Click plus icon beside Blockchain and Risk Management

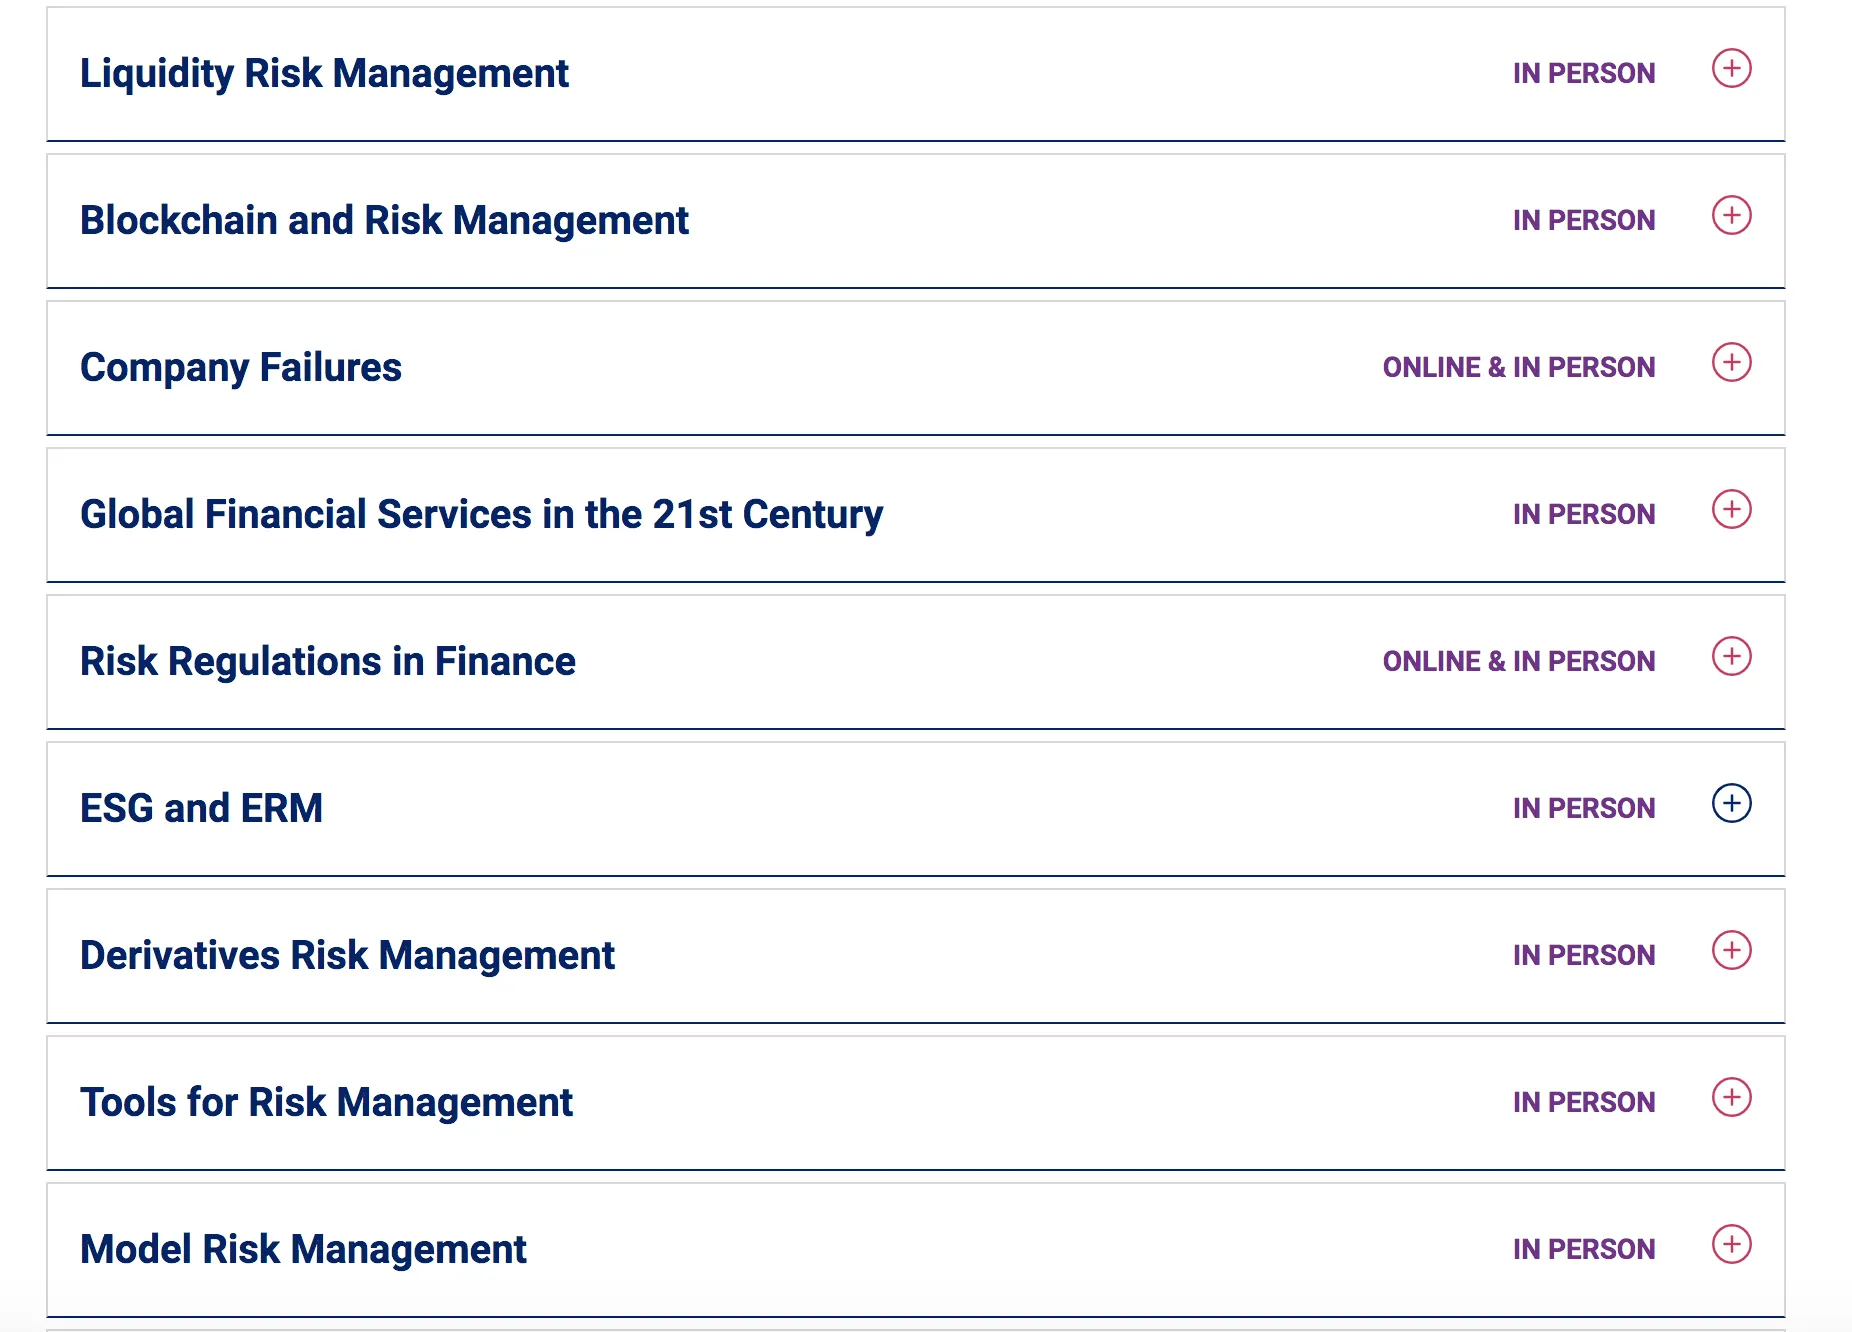click(x=1731, y=216)
